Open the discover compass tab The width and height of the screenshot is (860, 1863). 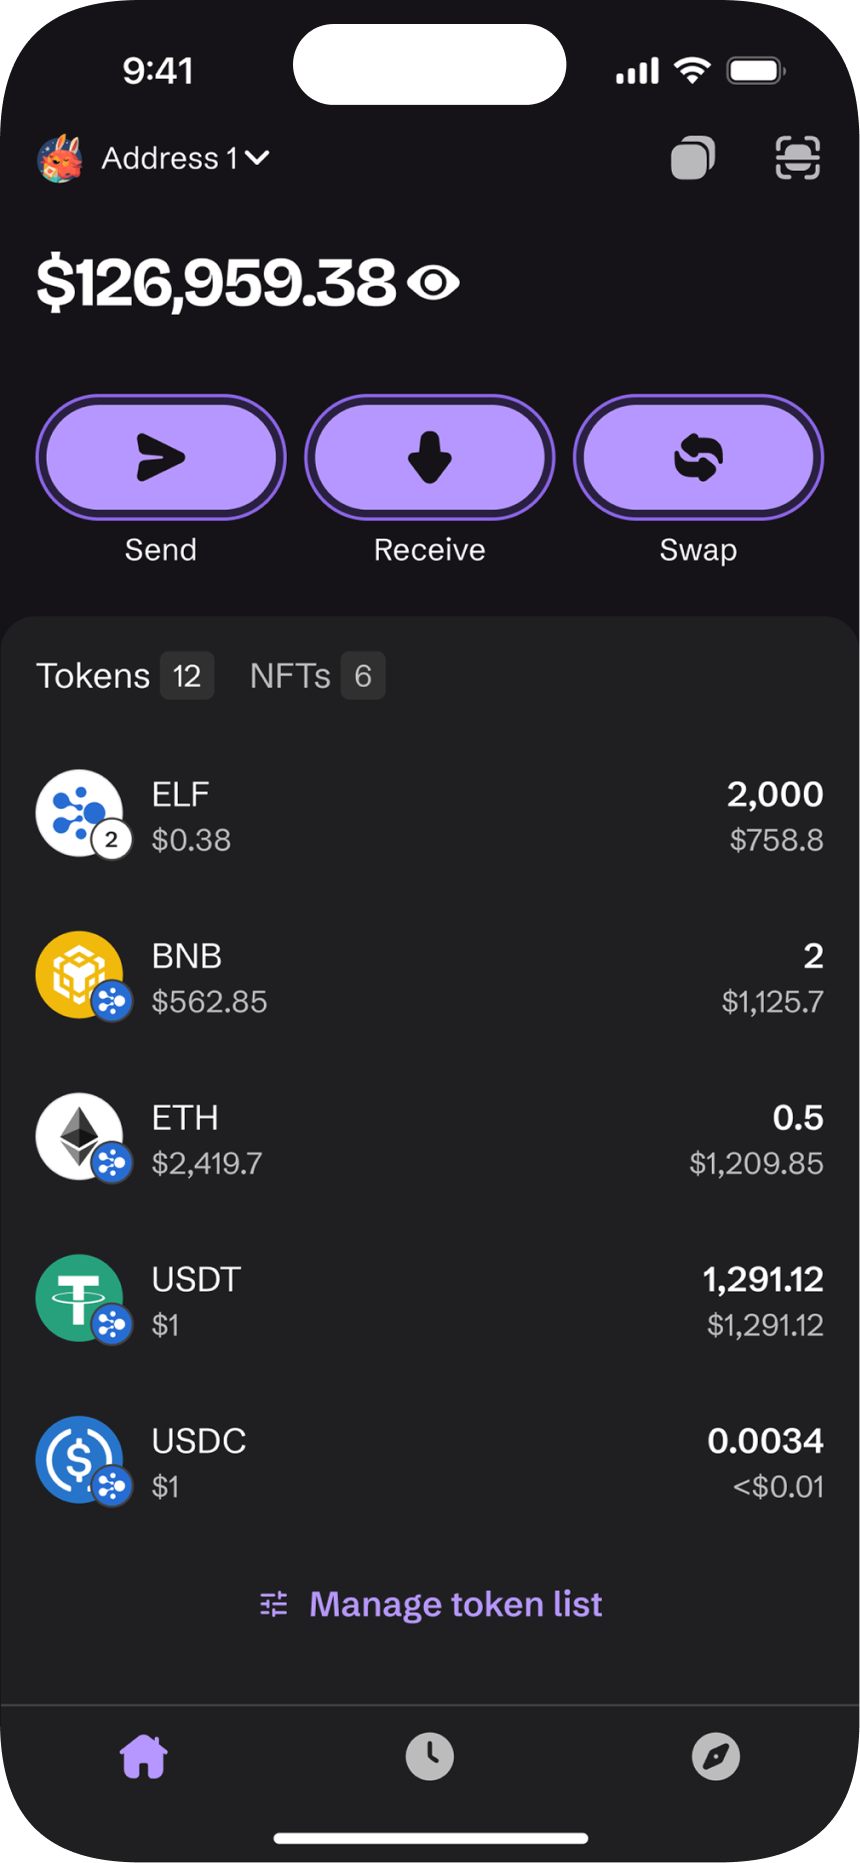[x=716, y=1756]
